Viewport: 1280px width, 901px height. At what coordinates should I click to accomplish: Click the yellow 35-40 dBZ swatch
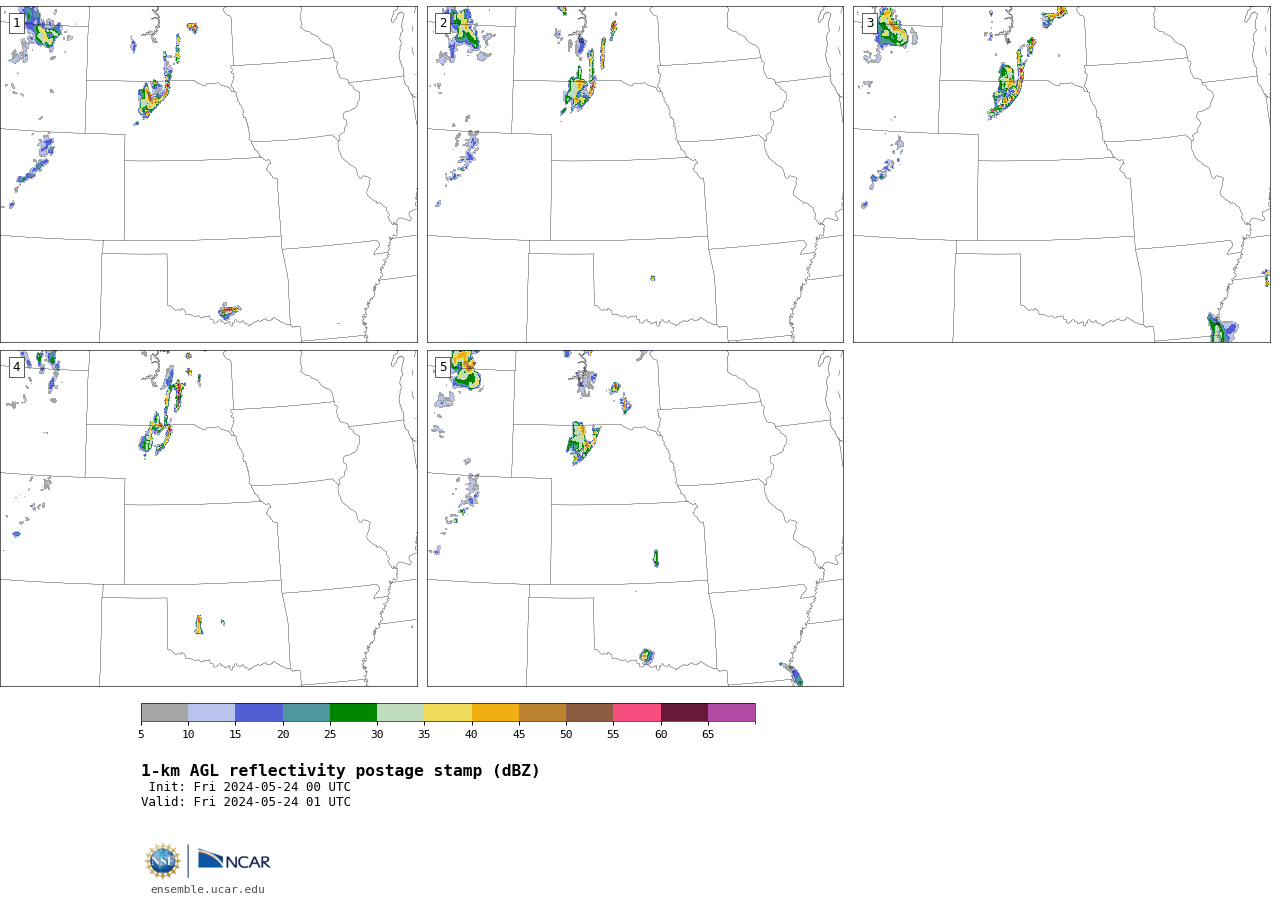coord(448,713)
